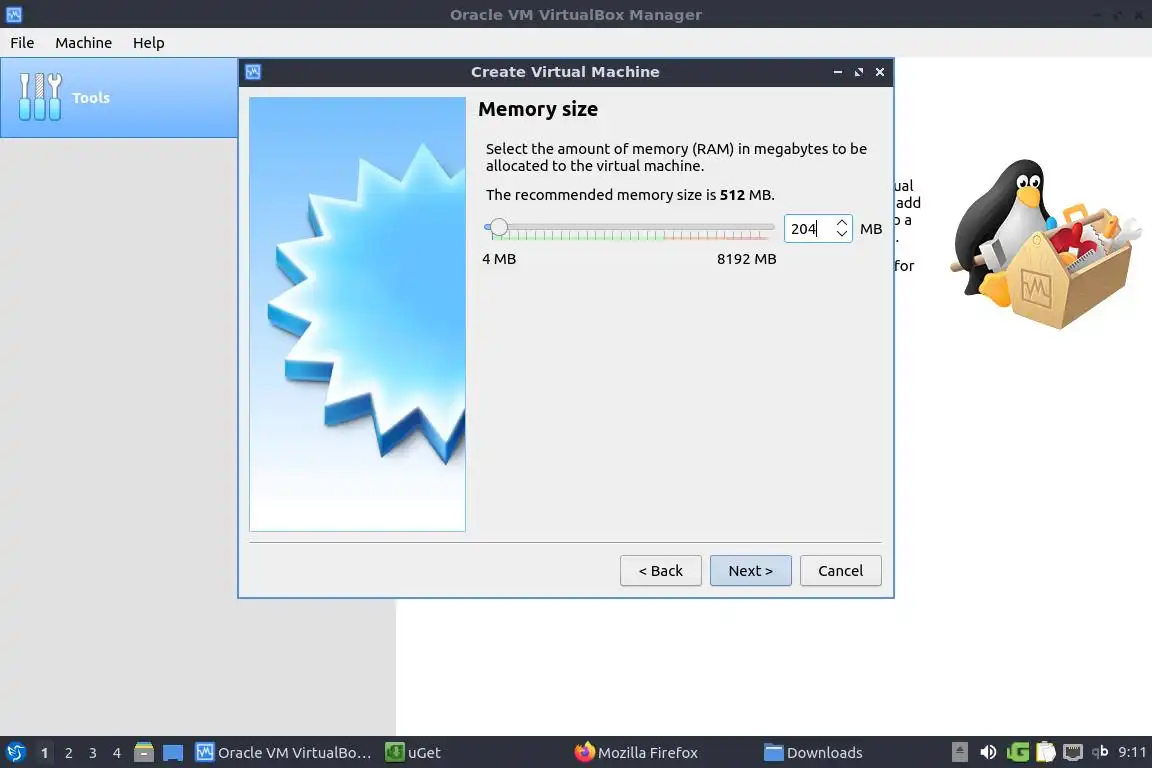
Task: Switch to workspace 1
Action: pos(45,753)
